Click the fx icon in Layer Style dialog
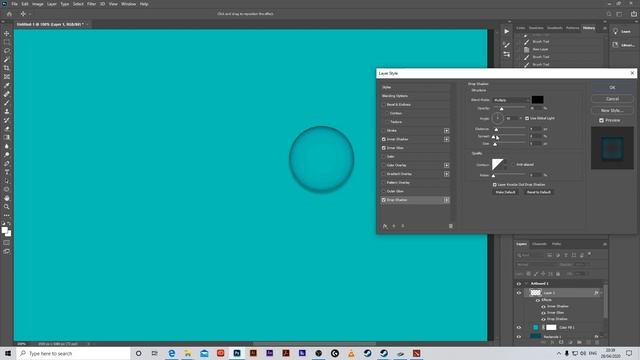 385,226
